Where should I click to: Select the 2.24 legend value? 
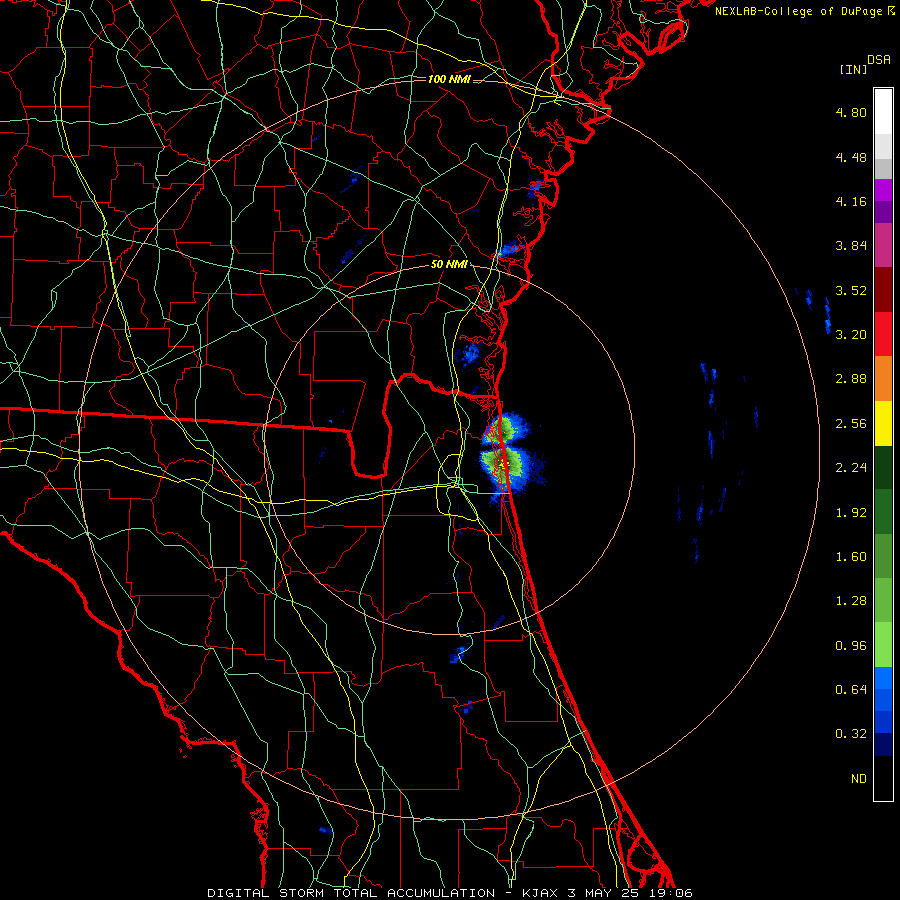click(x=851, y=468)
